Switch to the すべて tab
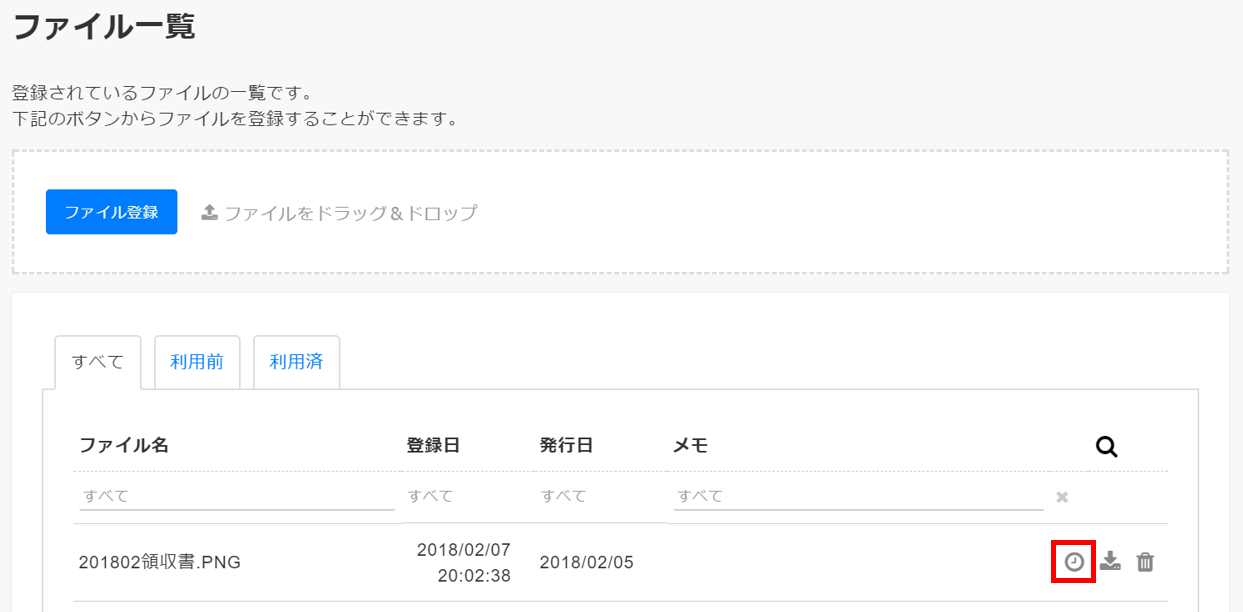Screen dimensions: 1243x612 coord(98,362)
